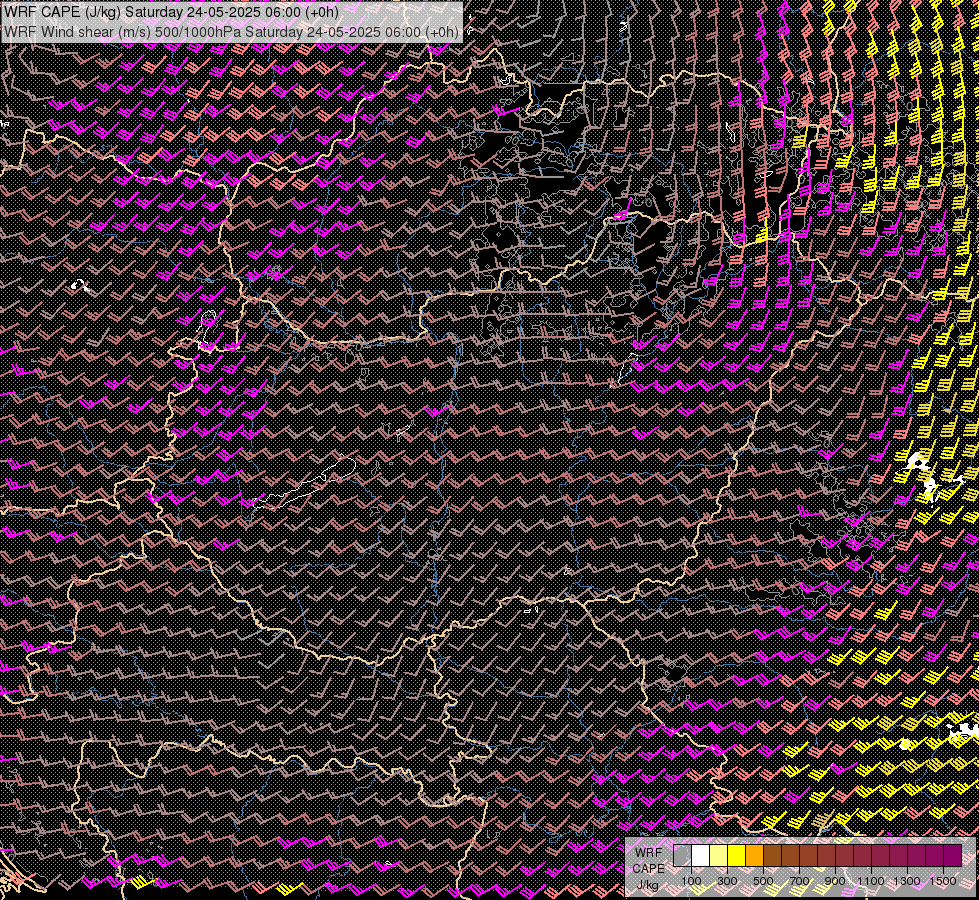This screenshot has width=979, height=900.
Task: Click the legend value 1300
Action: (x=907, y=881)
